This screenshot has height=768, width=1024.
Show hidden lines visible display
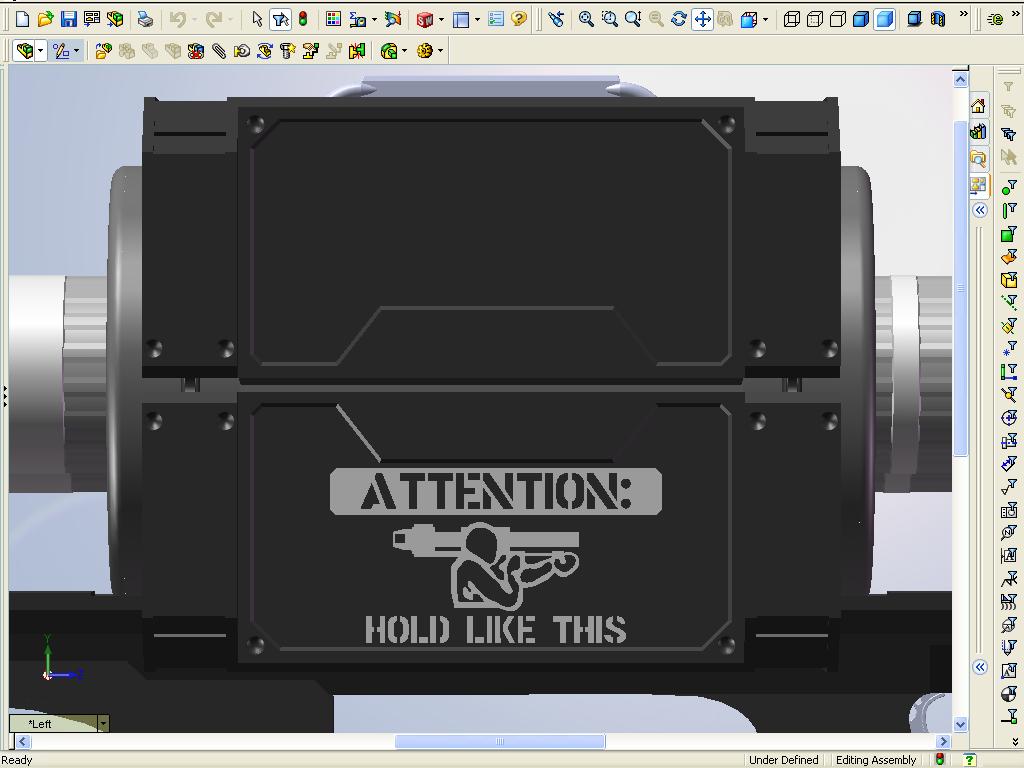pyautogui.click(x=814, y=19)
